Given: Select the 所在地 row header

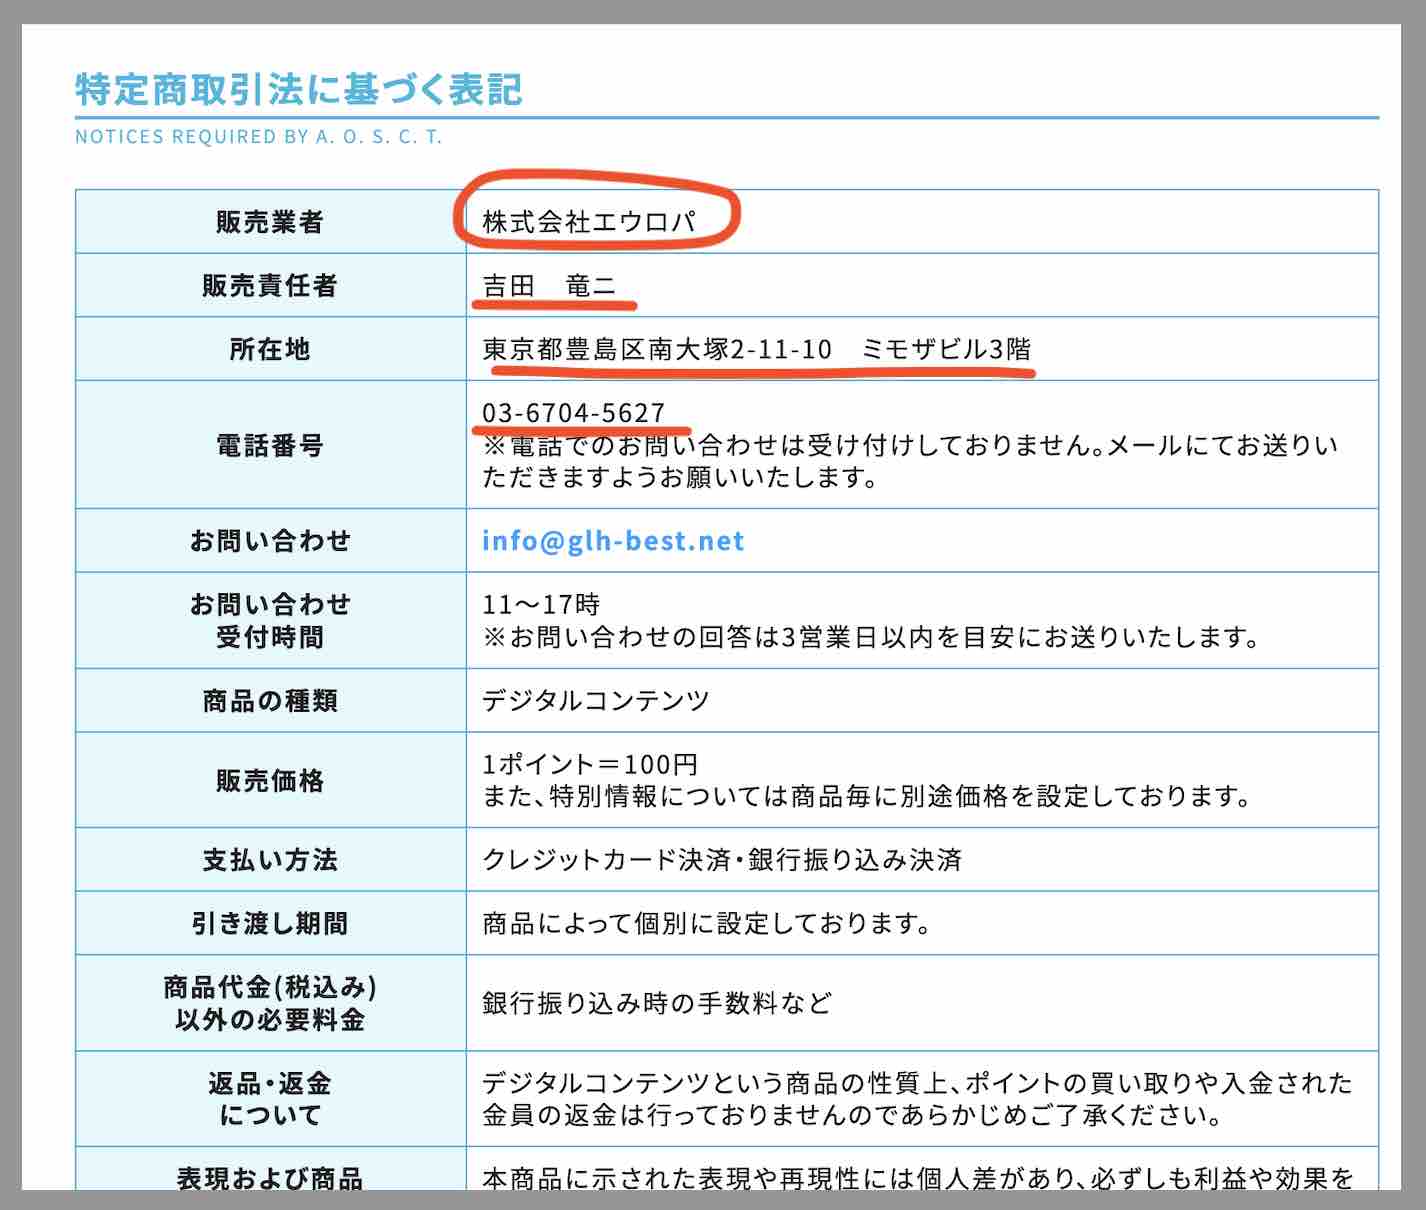Looking at the screenshot, I should [x=272, y=349].
